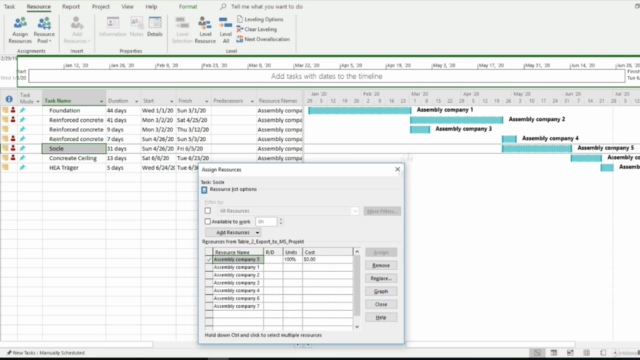Click the Close button in Assign Resources
This screenshot has height=360, width=640.
tap(381, 304)
